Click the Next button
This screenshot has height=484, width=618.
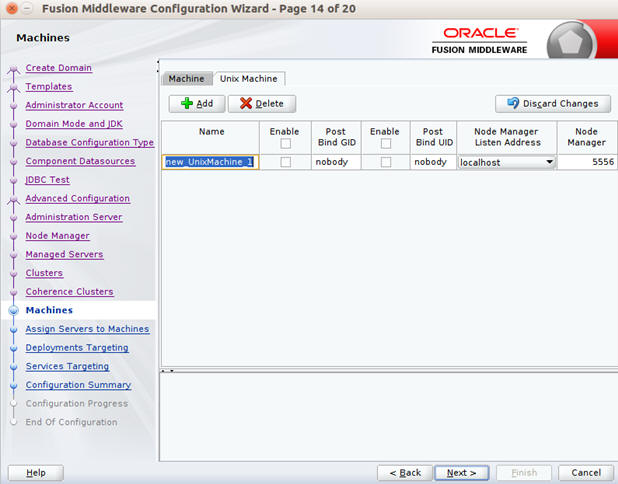click(462, 473)
